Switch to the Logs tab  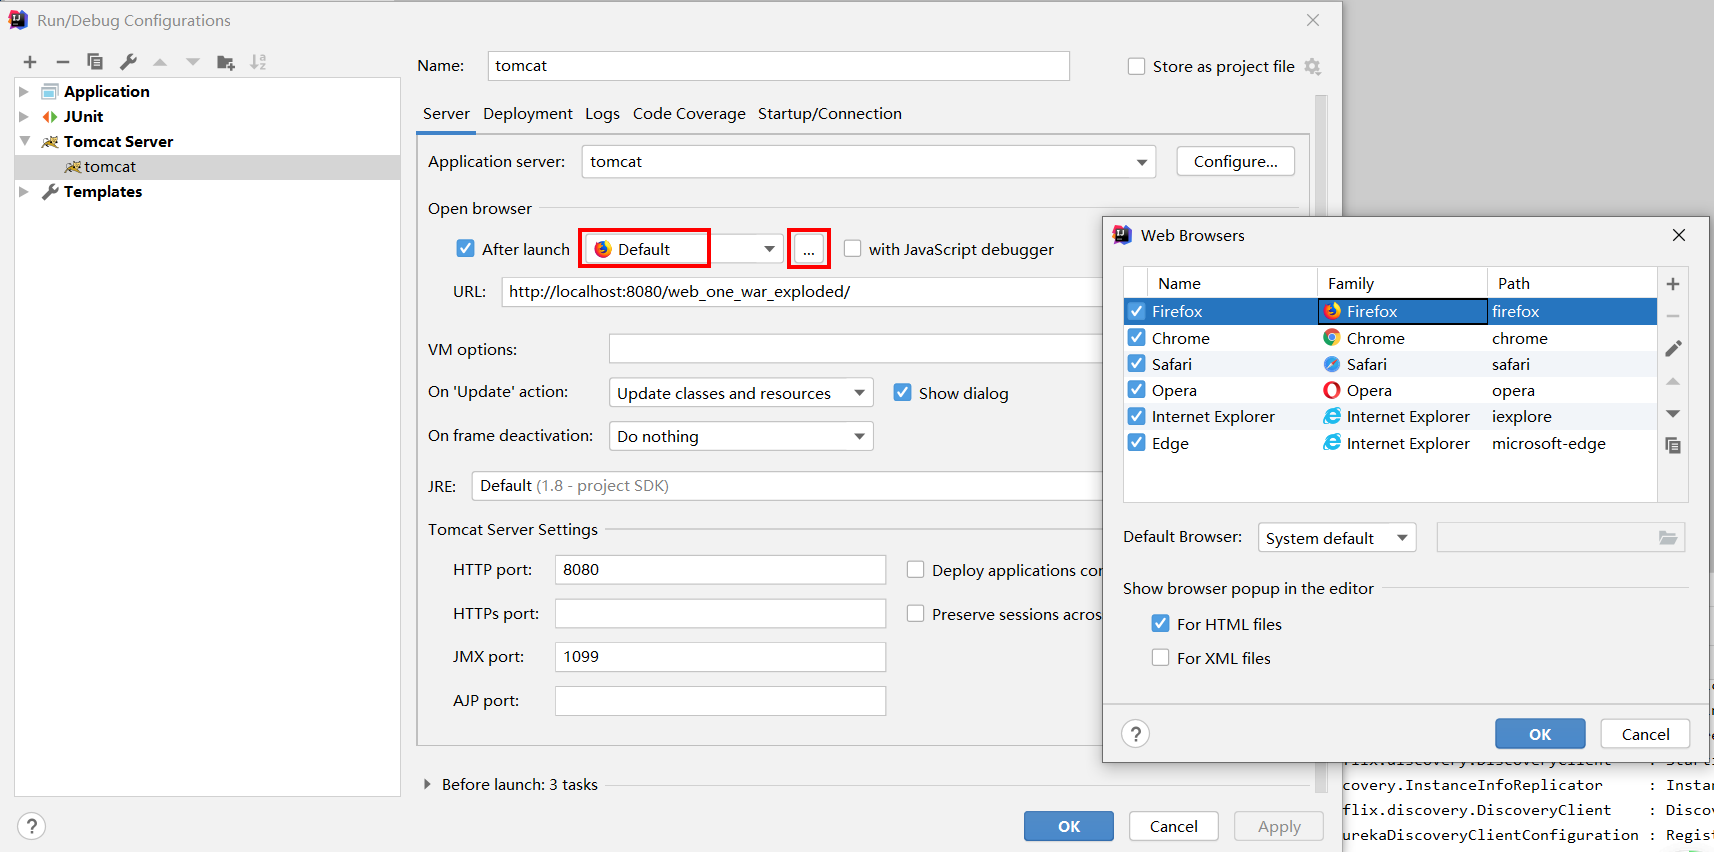click(602, 114)
